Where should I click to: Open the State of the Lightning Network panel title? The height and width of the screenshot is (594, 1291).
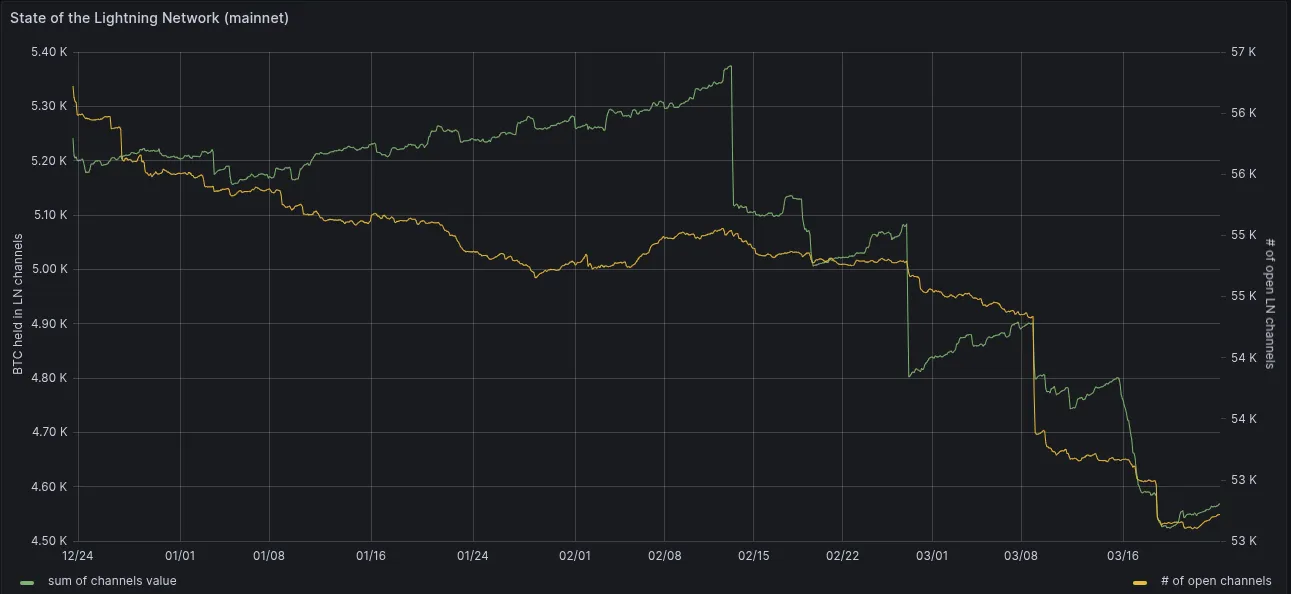click(149, 18)
